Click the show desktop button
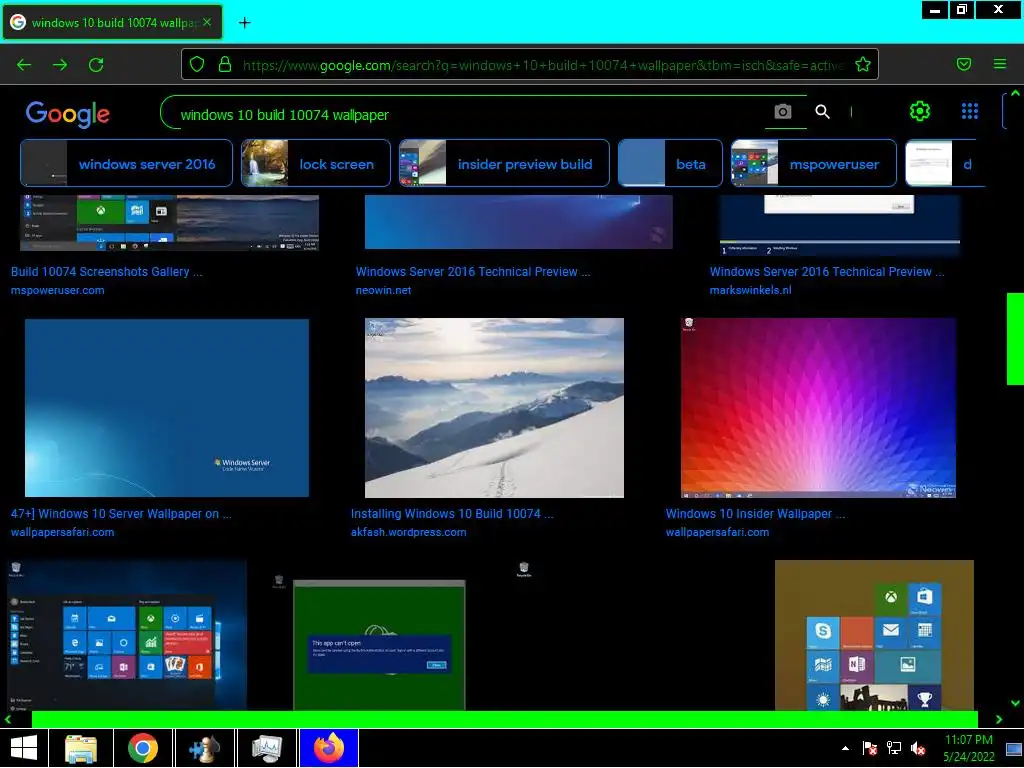 pyautogui.click(x=1014, y=748)
